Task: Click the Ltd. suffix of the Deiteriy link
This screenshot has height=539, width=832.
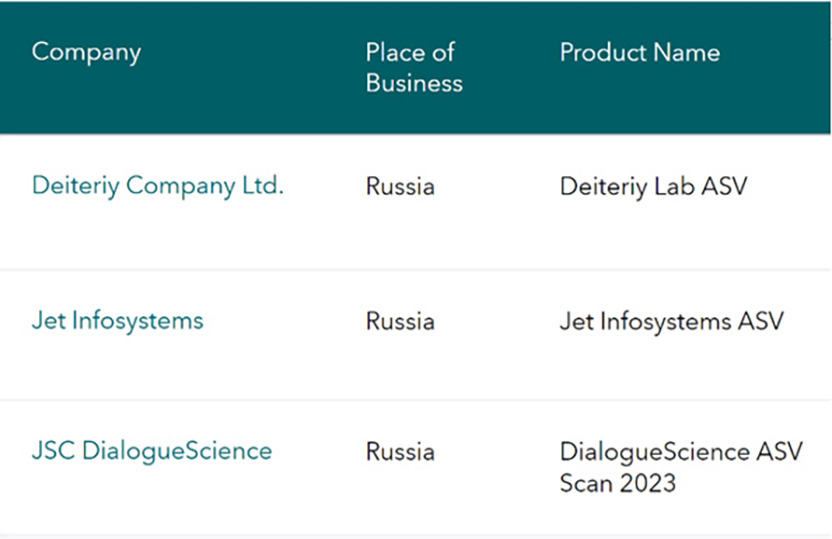Action: (263, 186)
